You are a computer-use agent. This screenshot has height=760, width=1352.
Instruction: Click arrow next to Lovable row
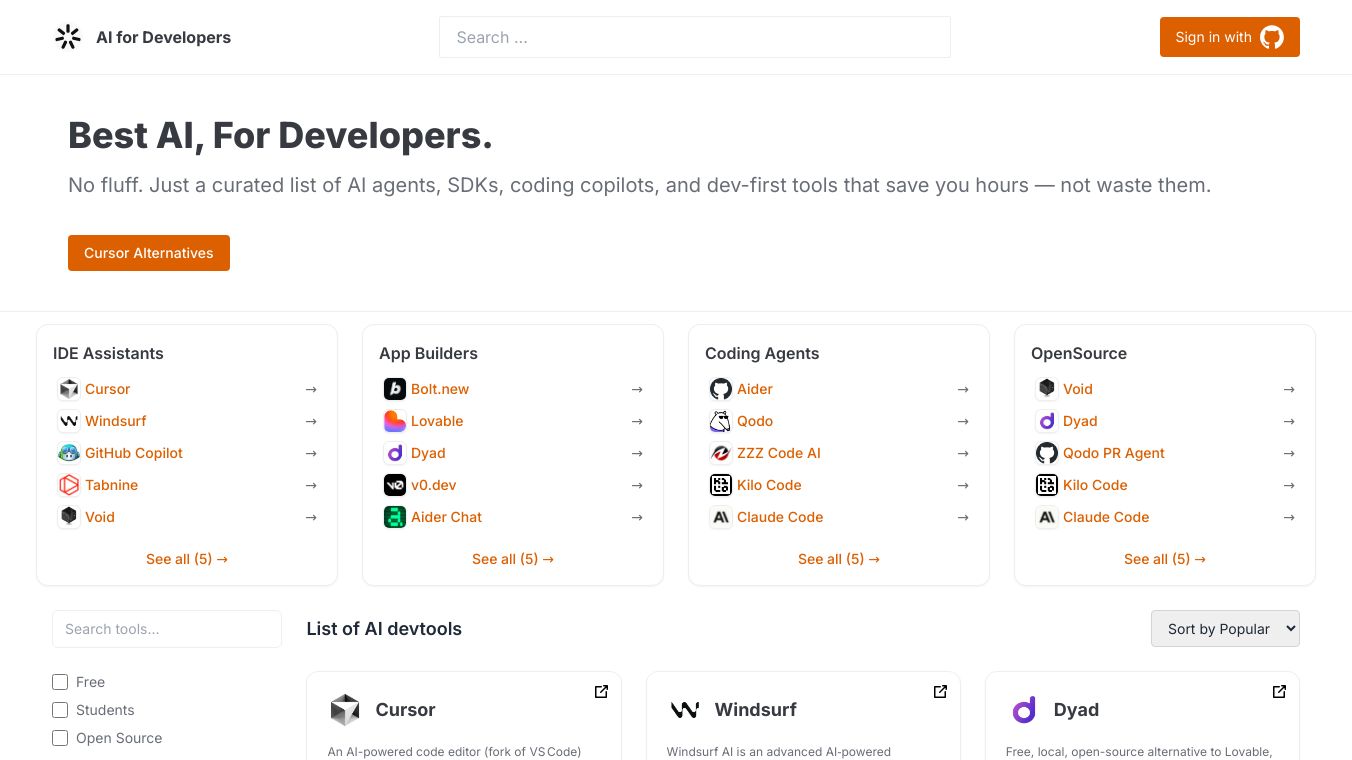pyautogui.click(x=637, y=421)
